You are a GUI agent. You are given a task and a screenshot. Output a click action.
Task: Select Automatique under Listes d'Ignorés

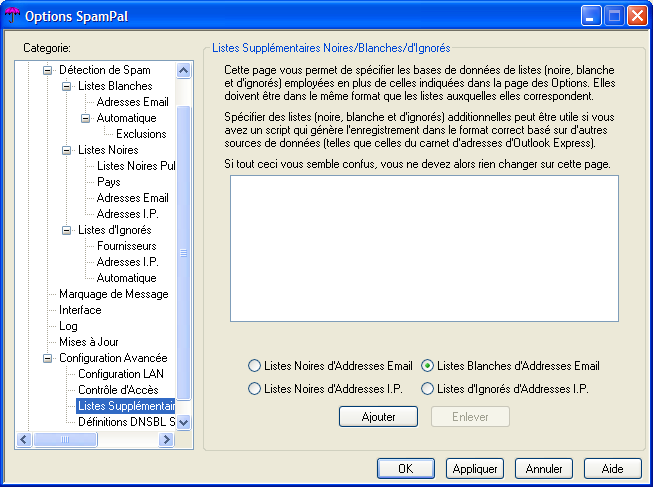127,278
